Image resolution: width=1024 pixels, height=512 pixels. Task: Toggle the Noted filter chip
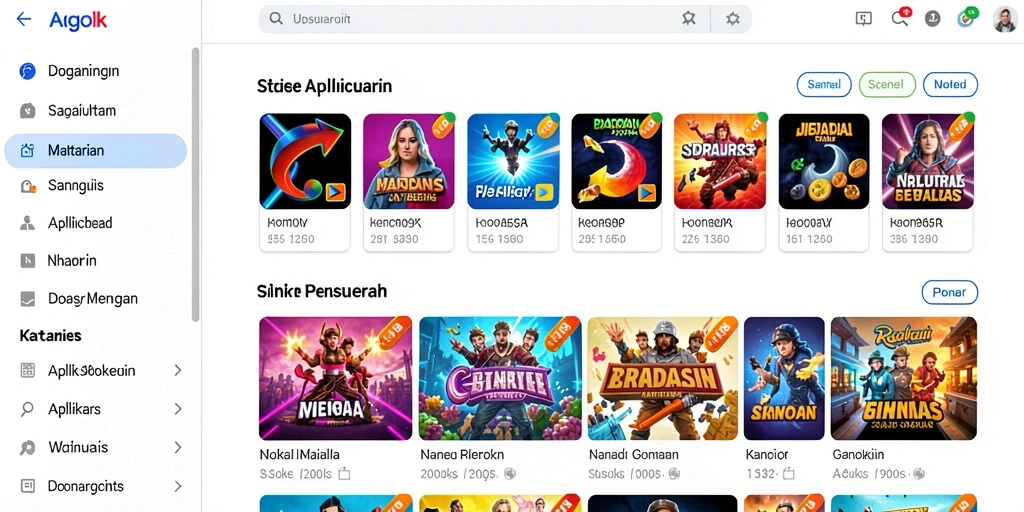[x=950, y=84]
